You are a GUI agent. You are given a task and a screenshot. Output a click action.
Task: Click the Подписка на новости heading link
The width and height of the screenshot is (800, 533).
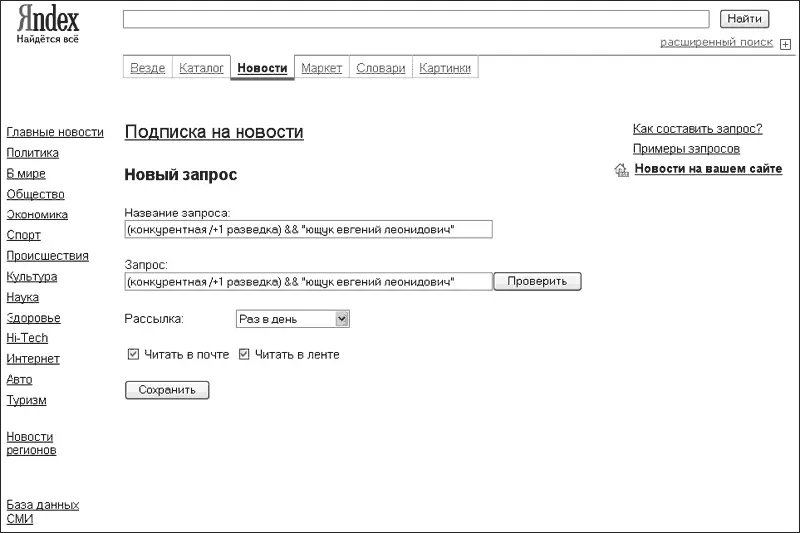tap(214, 132)
